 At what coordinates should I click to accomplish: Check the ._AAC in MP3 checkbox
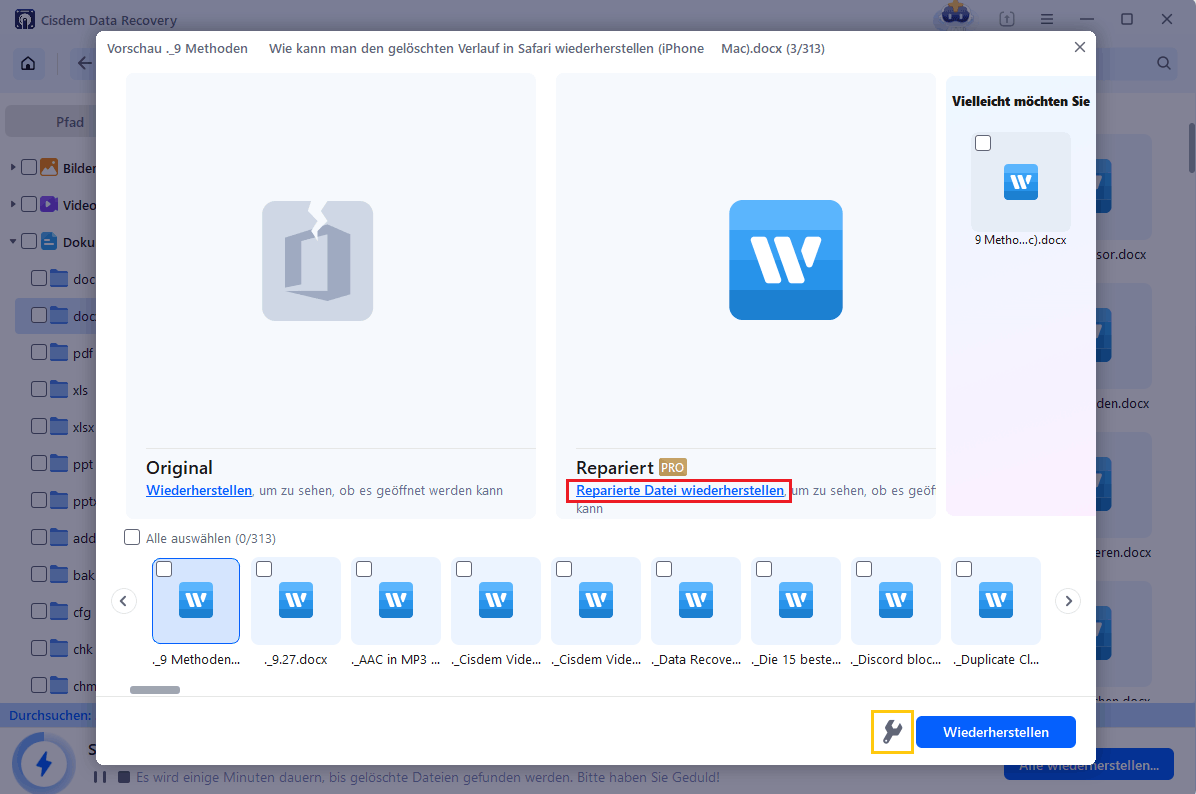[364, 569]
